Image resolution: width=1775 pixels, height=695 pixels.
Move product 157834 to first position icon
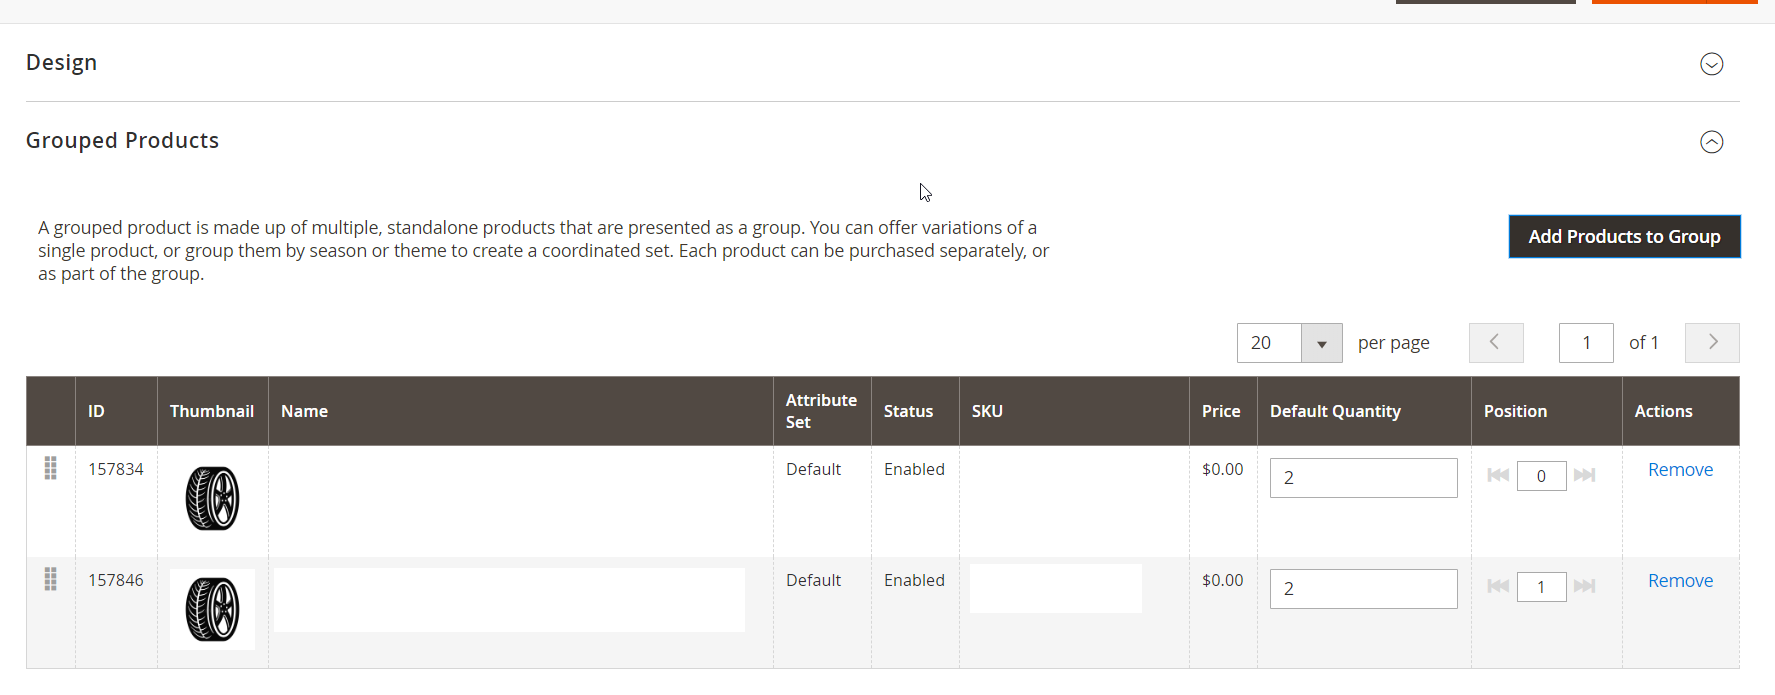1497,475
